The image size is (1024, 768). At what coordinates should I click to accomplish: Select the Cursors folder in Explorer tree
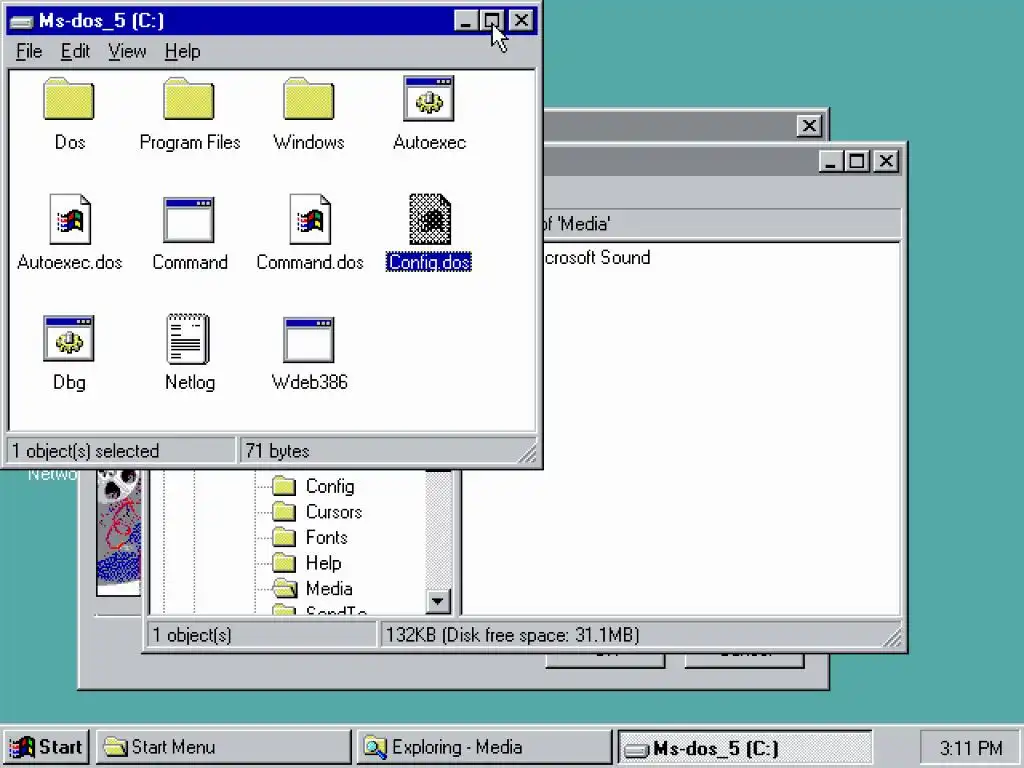point(317,512)
